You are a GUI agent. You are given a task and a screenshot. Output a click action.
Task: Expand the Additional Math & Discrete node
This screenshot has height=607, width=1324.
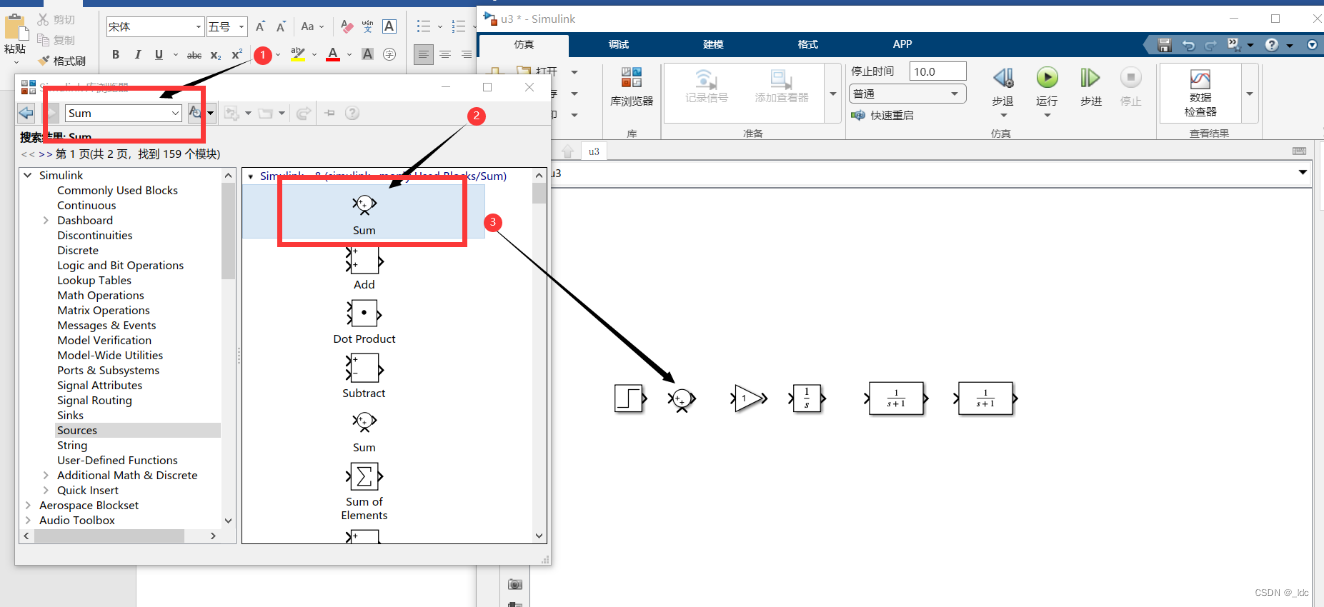click(x=45, y=476)
